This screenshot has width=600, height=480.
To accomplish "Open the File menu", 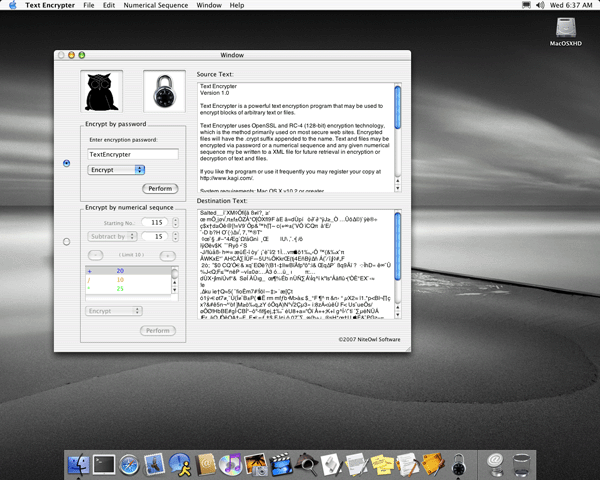I will click(x=89, y=5).
